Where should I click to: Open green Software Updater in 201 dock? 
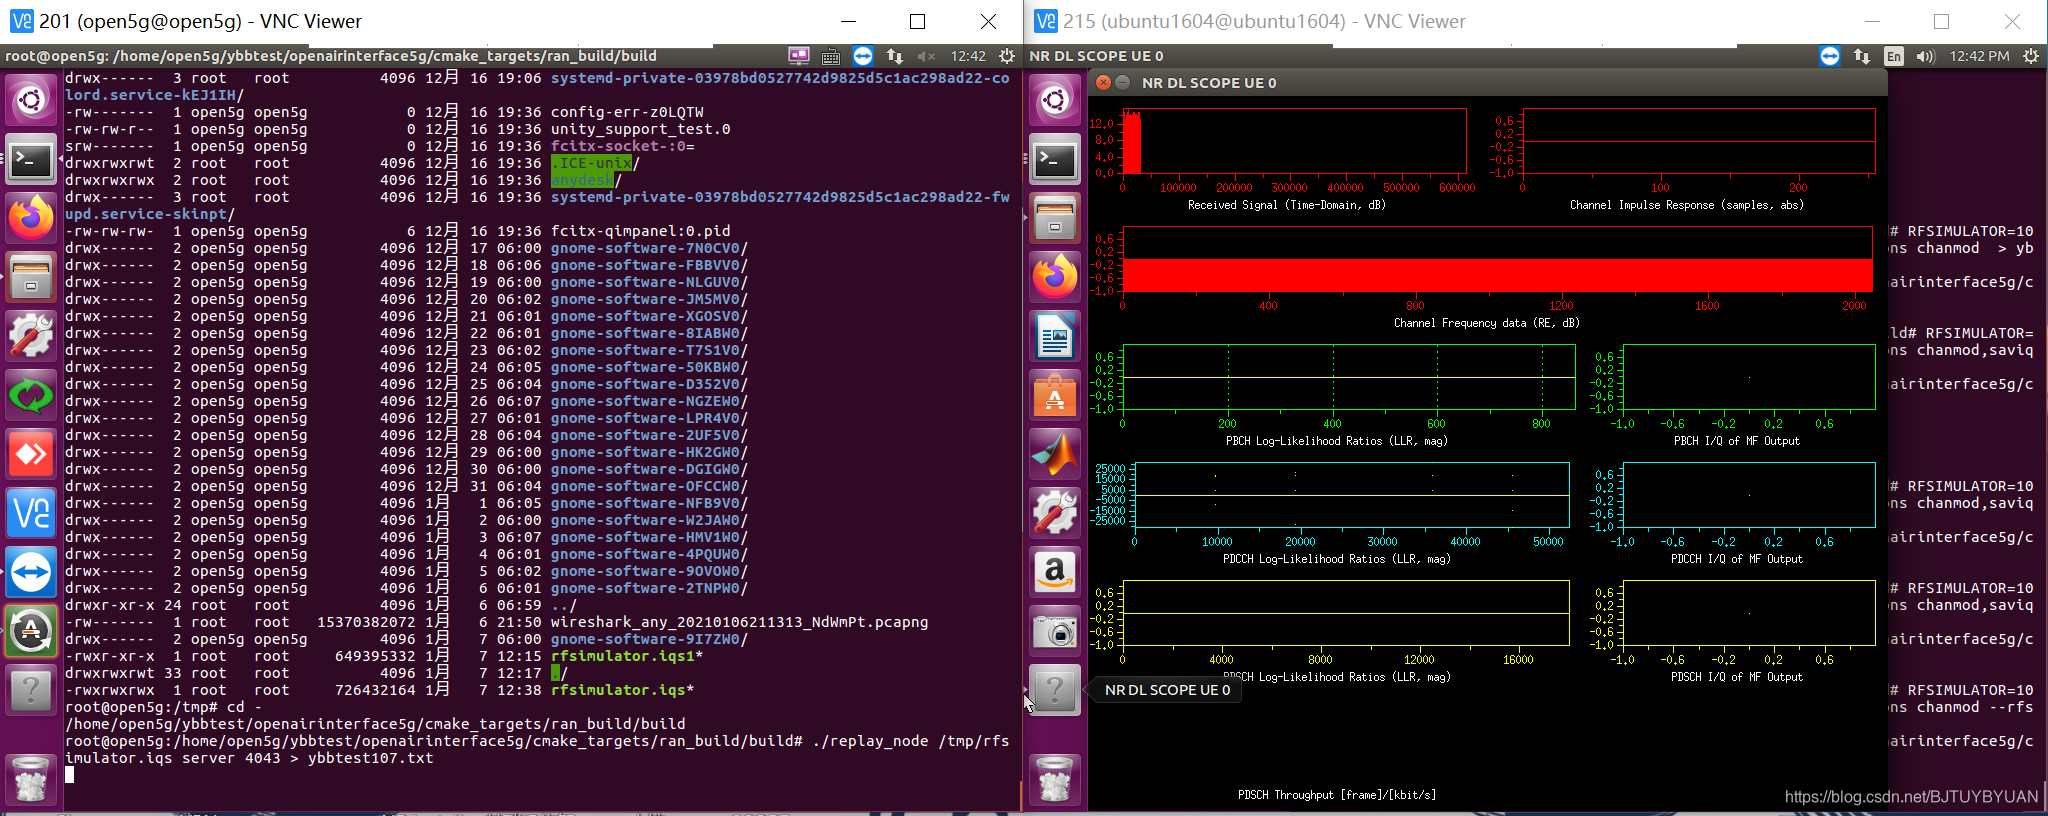[31, 395]
